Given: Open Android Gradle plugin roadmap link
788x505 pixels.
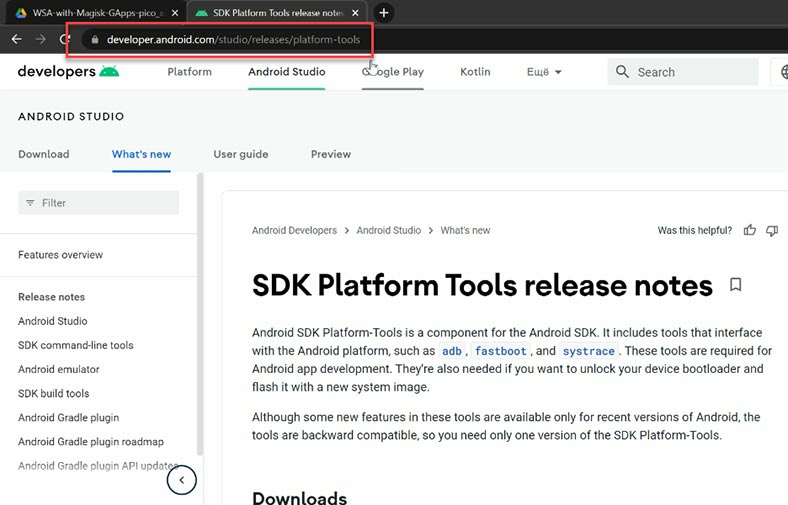Looking at the screenshot, I should click(x=91, y=442).
